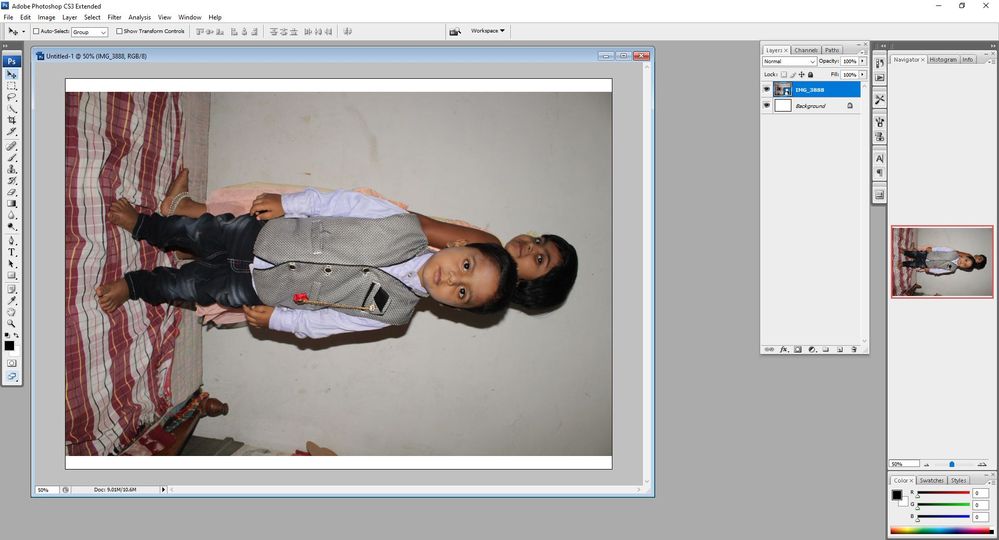Switch to the Paths tab

click(832, 50)
